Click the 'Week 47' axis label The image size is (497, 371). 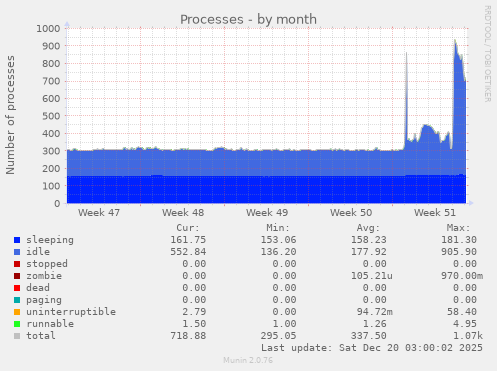[x=99, y=213]
